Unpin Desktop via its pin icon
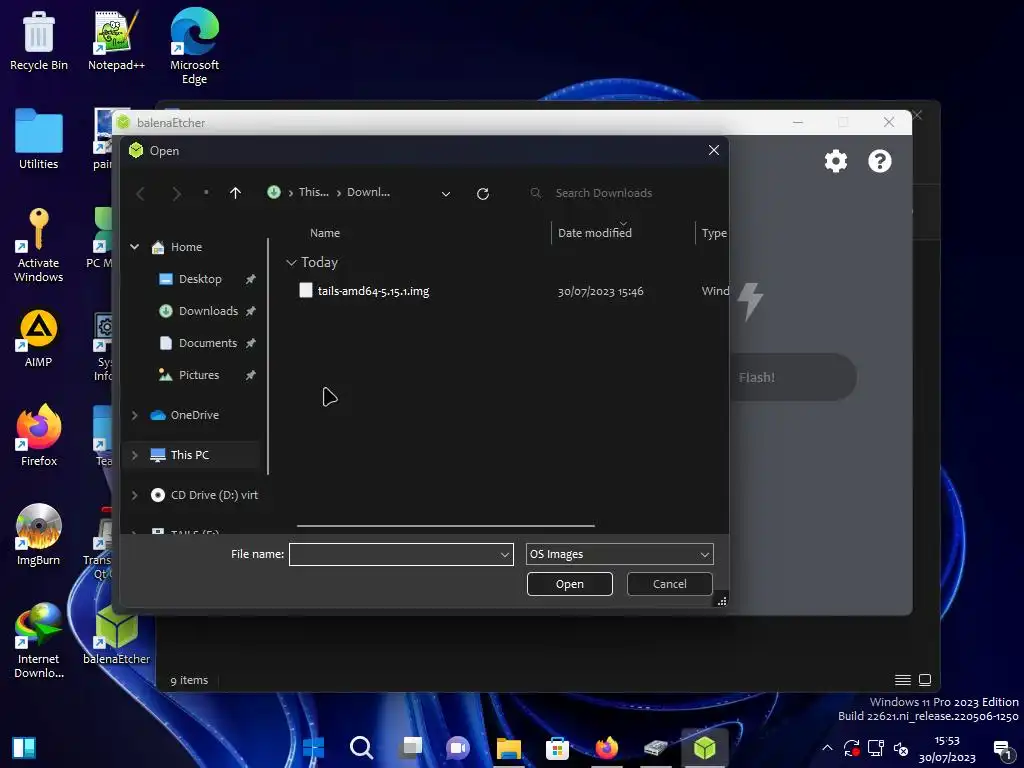 coord(251,279)
